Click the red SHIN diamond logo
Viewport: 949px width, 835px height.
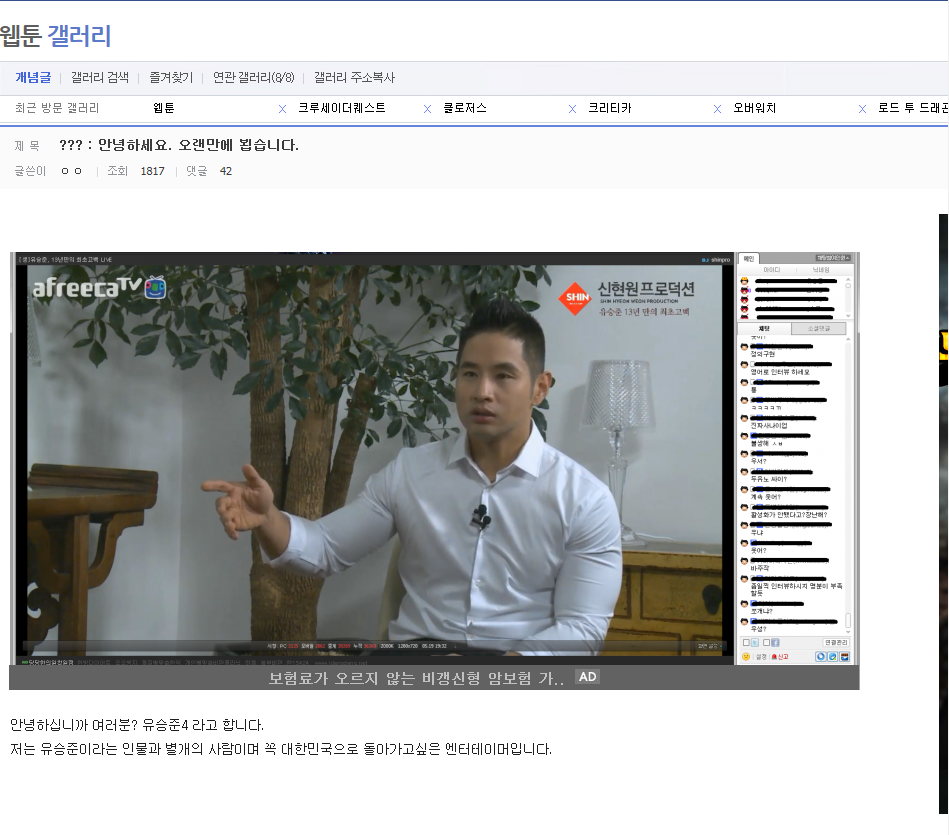[x=576, y=298]
